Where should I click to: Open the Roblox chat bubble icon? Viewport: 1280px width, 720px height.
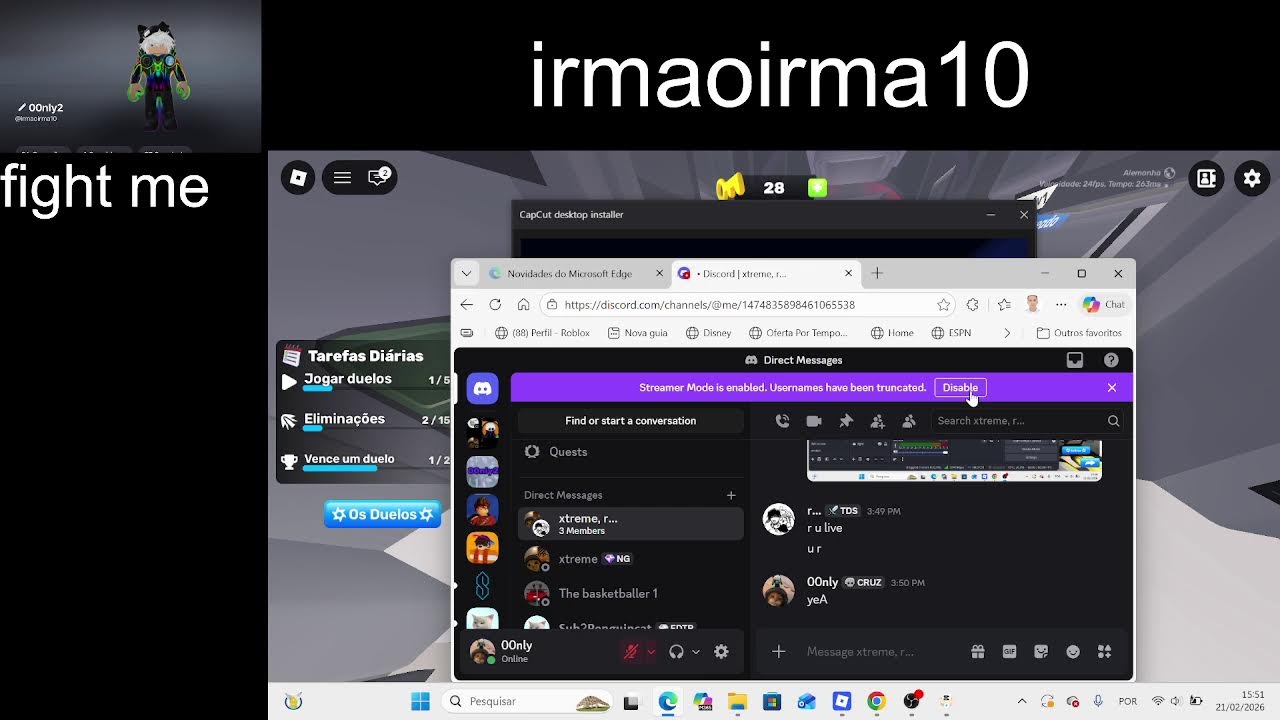[x=378, y=178]
